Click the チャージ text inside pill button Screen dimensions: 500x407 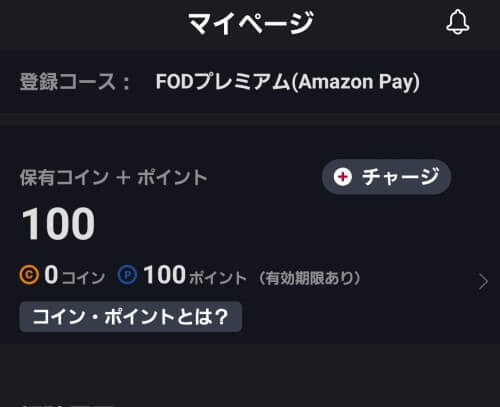[x=401, y=177]
